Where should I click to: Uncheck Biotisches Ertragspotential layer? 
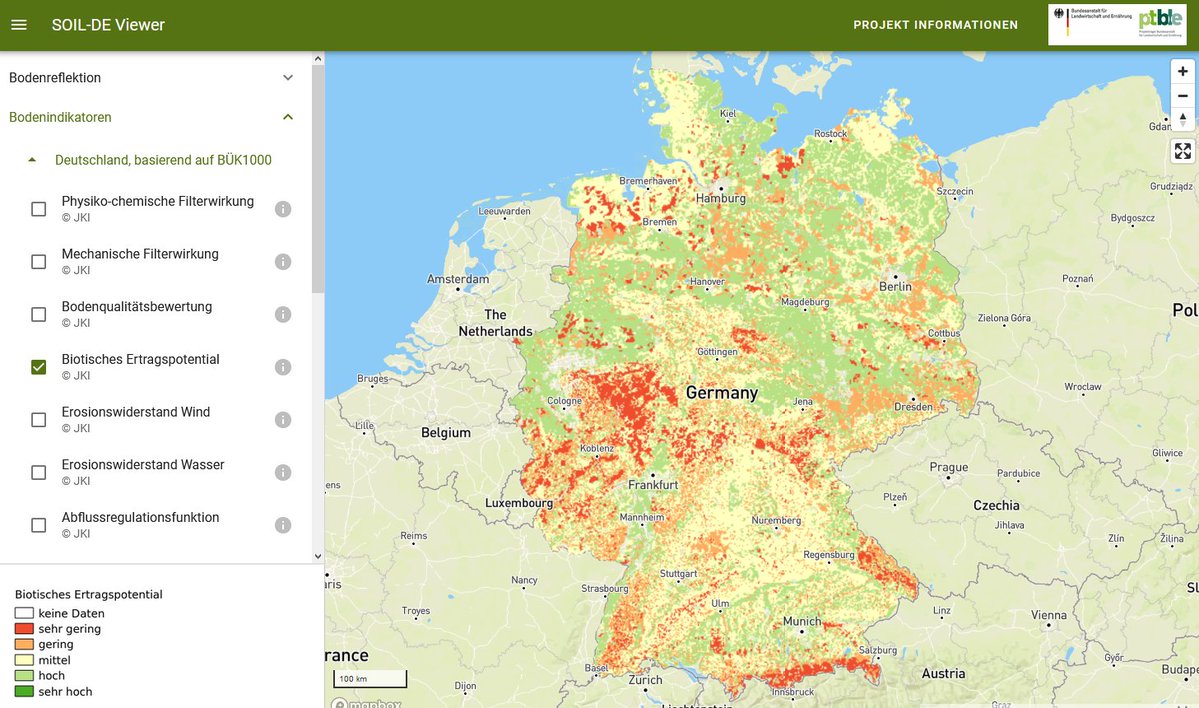(x=38, y=367)
